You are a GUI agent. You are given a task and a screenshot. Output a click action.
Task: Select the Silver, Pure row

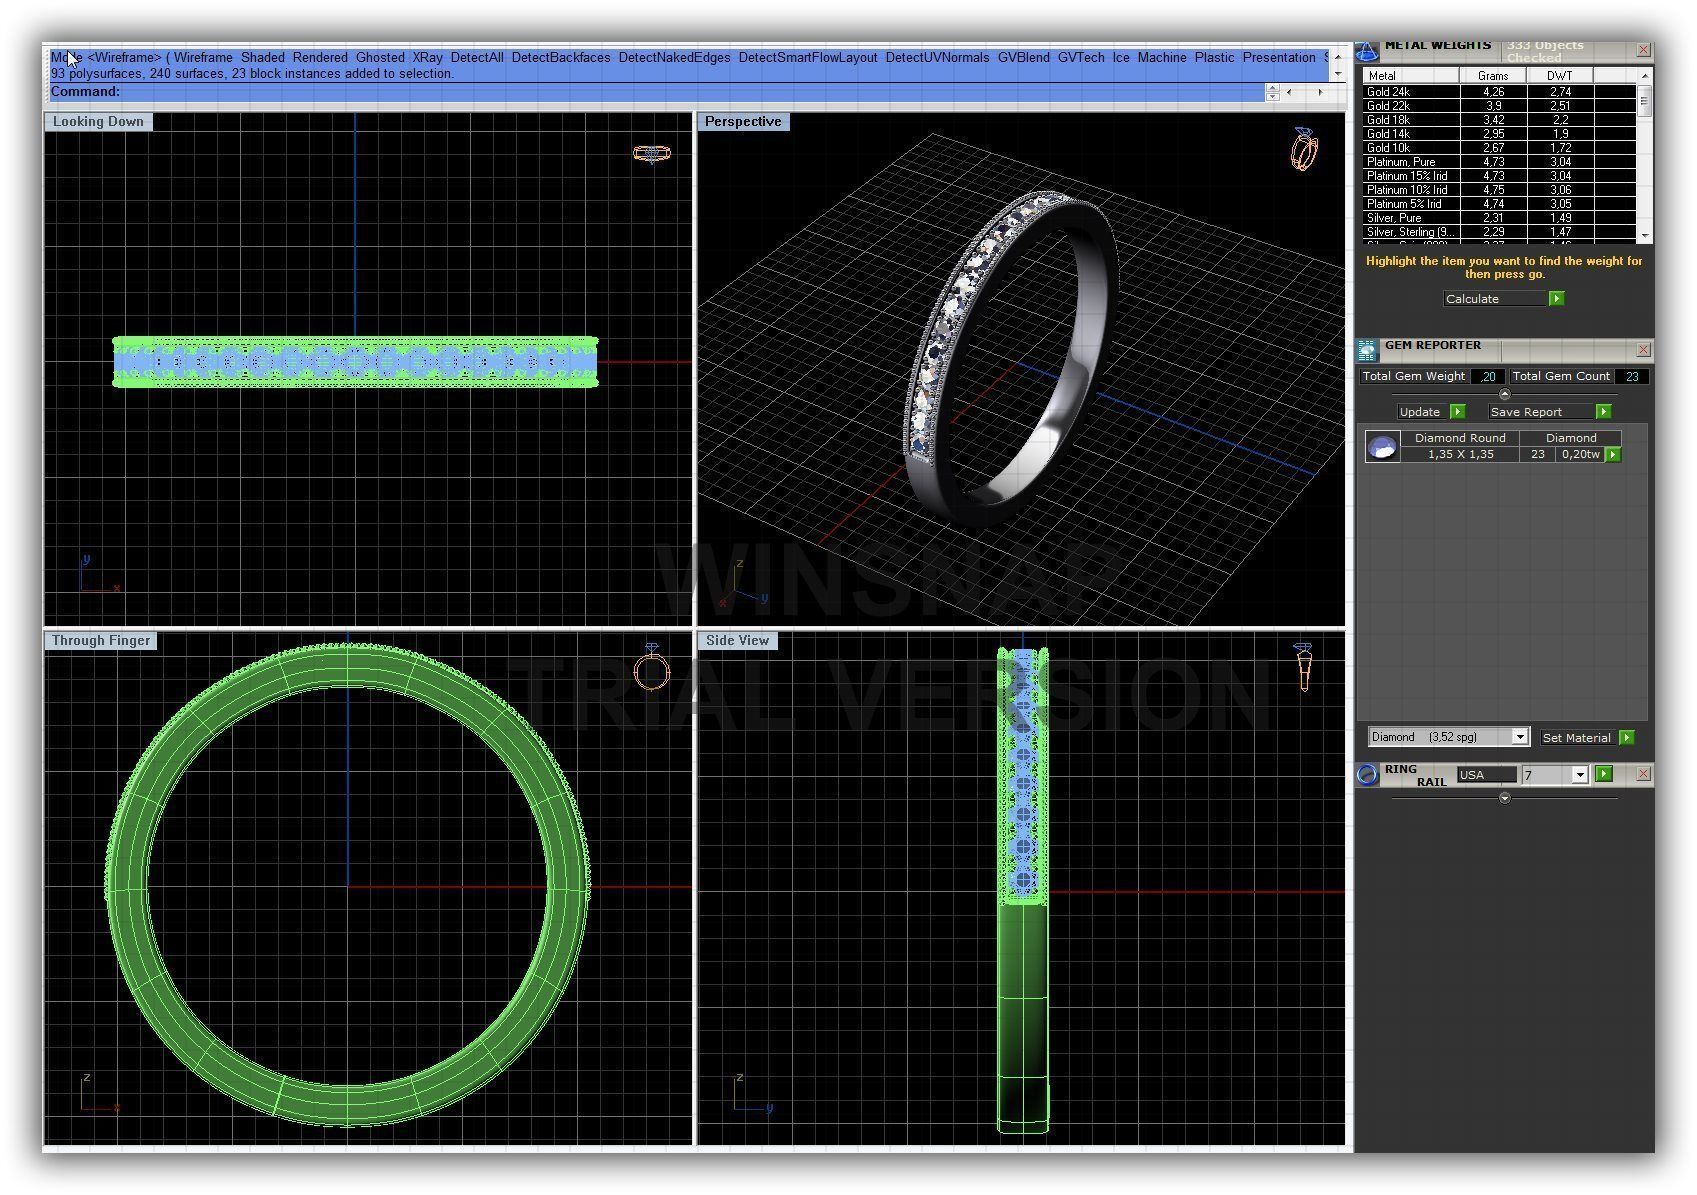click(1499, 218)
